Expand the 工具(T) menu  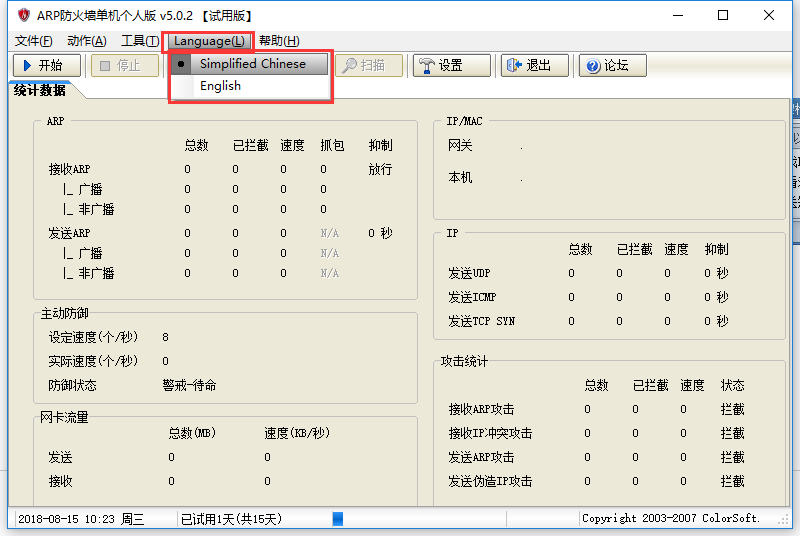click(x=139, y=41)
